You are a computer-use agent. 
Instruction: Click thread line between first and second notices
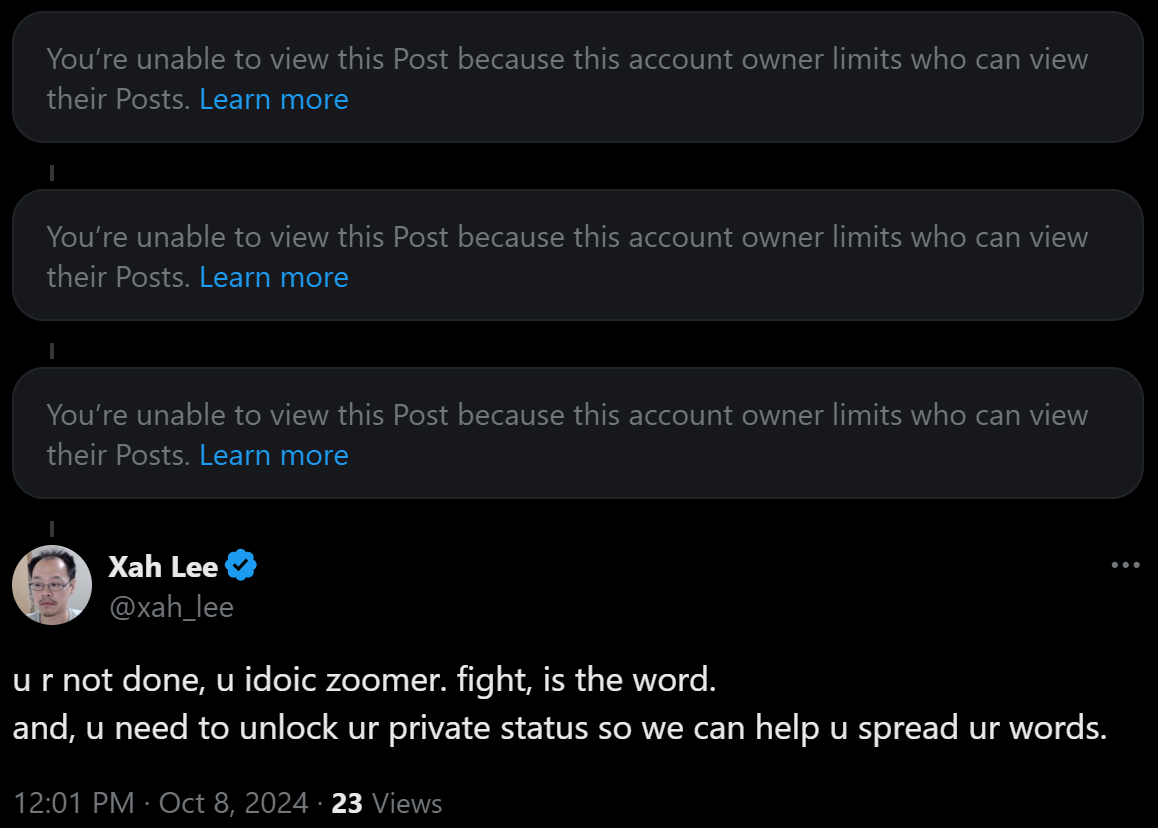point(51,173)
